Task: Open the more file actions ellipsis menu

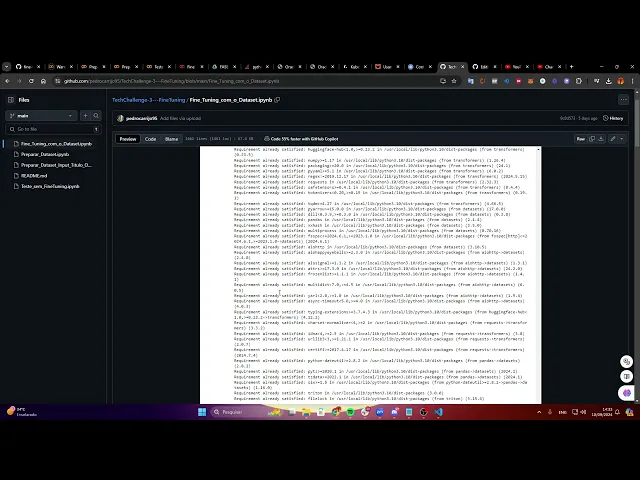Action: (623, 100)
